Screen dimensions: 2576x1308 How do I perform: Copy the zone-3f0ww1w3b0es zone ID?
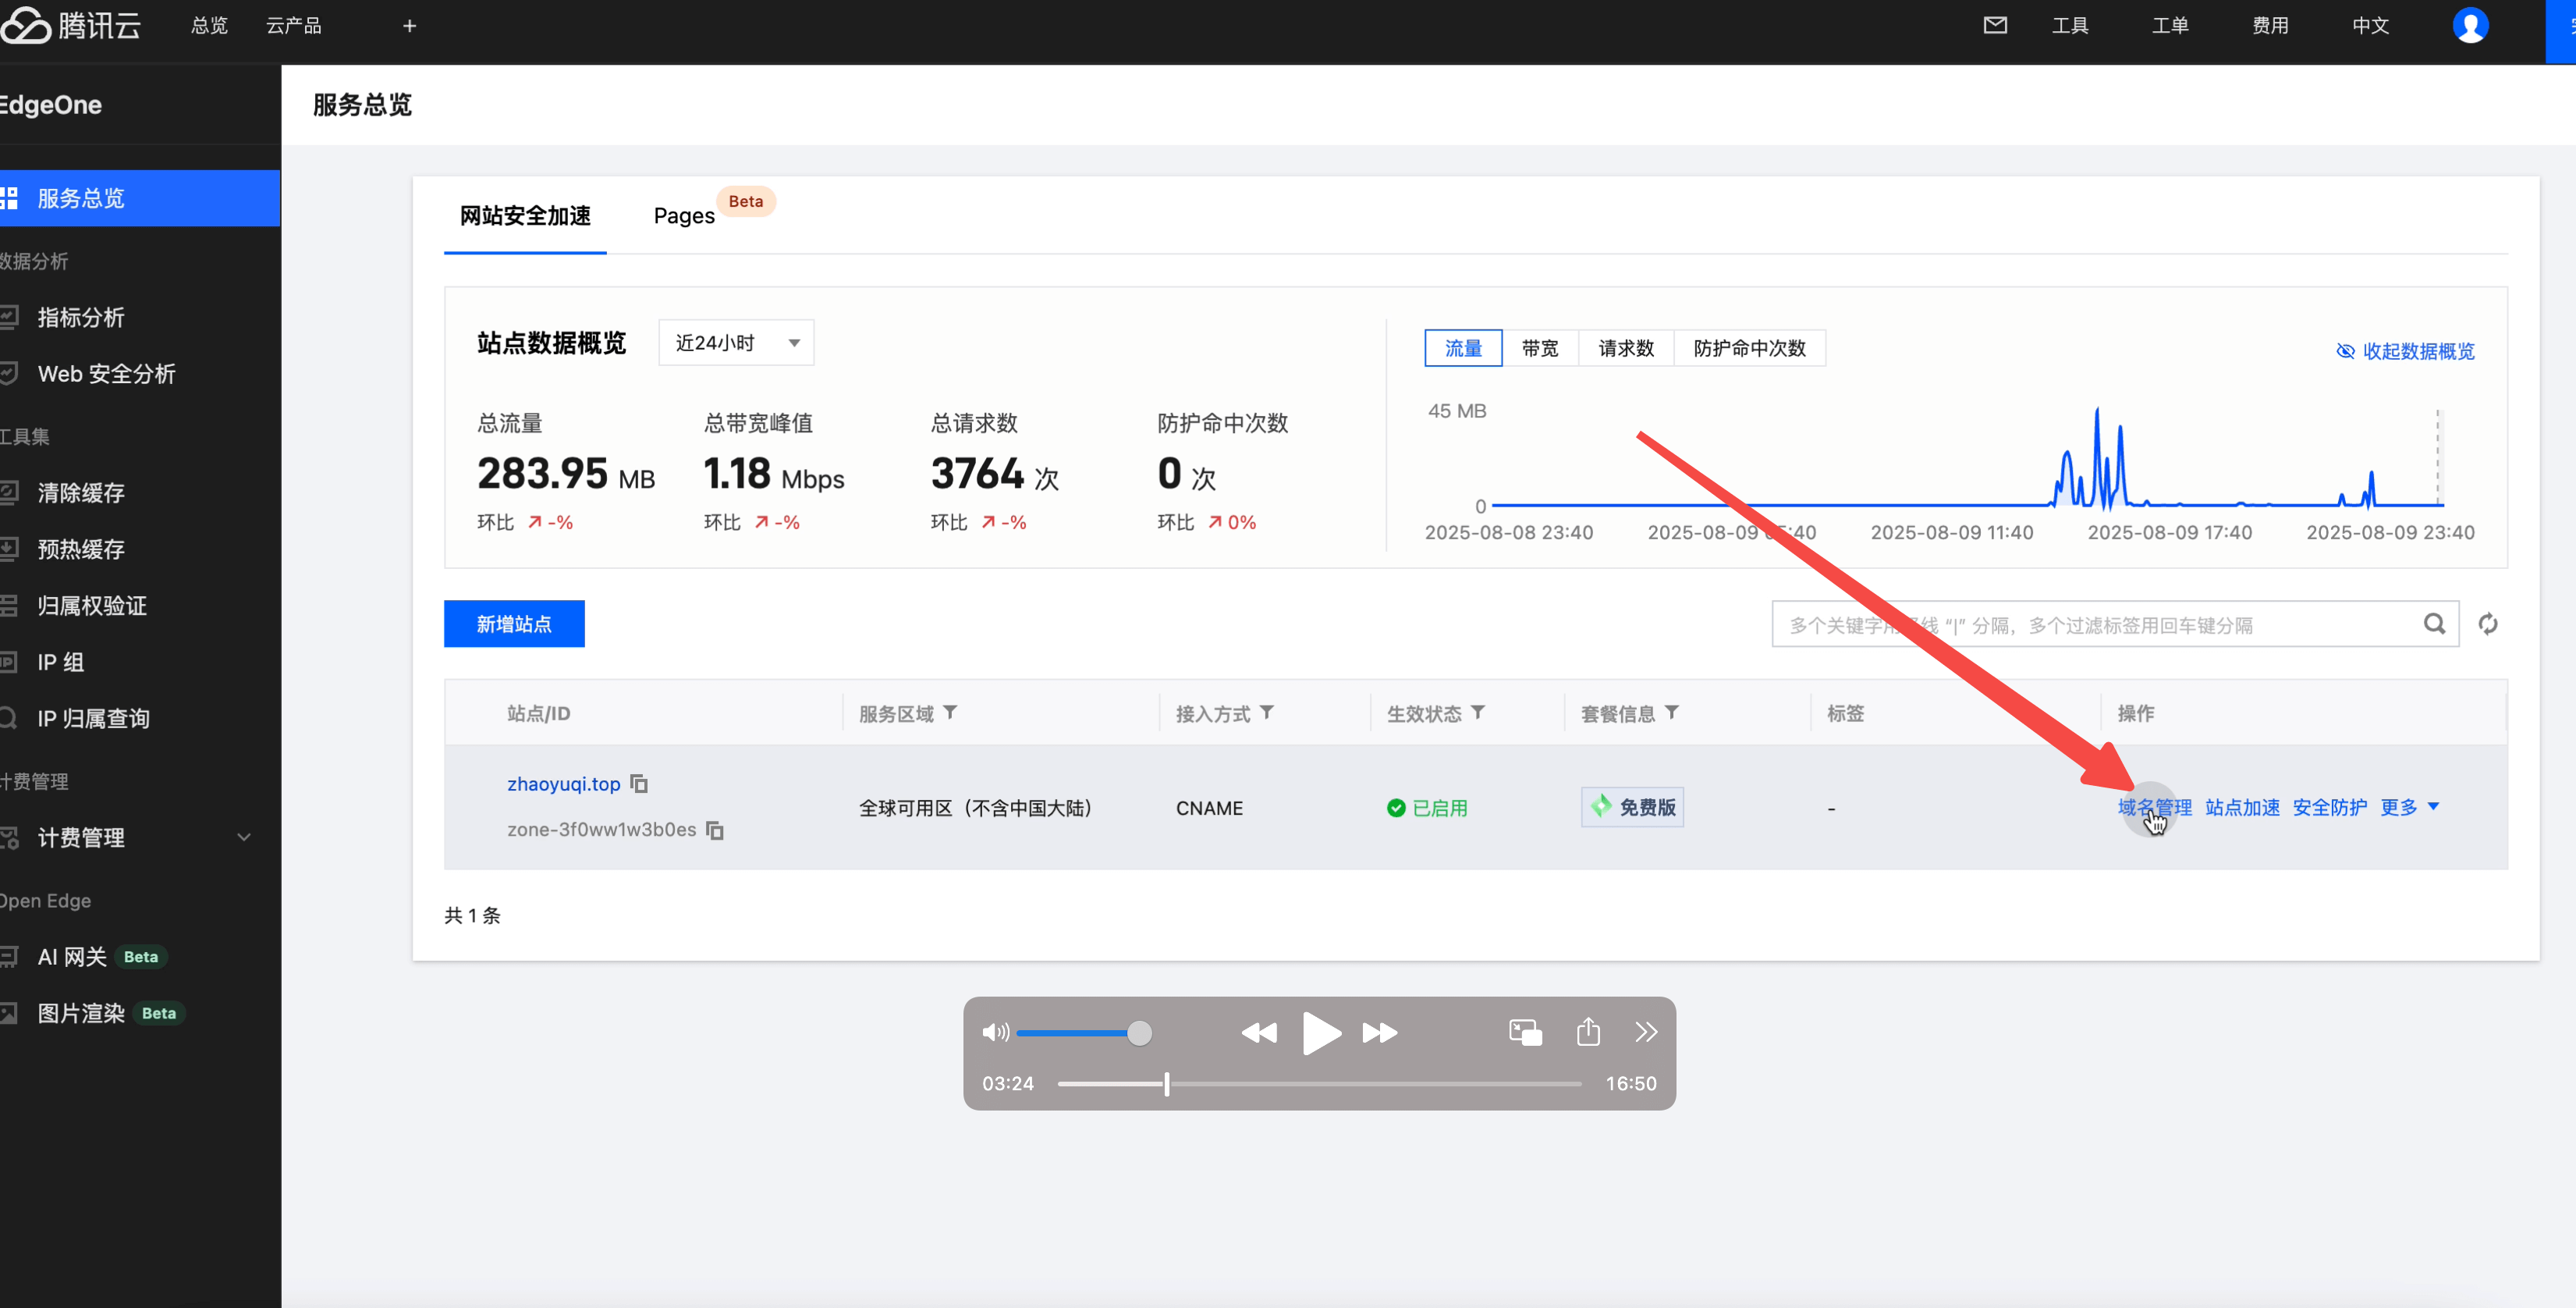(x=715, y=830)
